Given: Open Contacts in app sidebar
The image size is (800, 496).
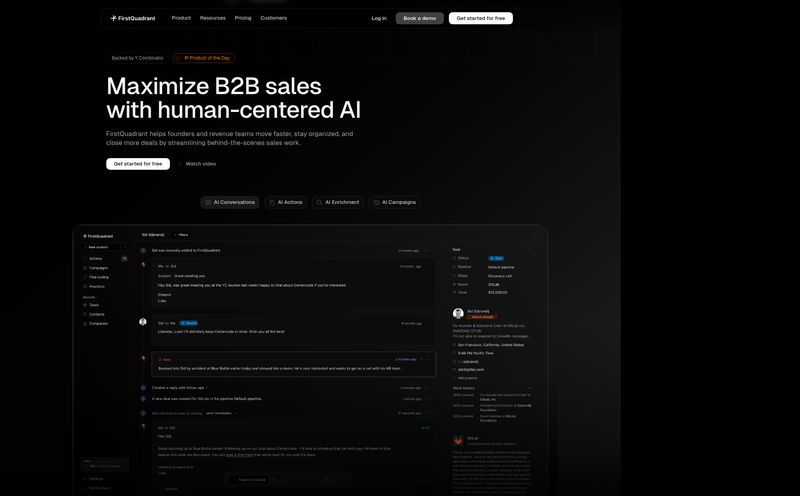Looking at the screenshot, I should pos(96,314).
